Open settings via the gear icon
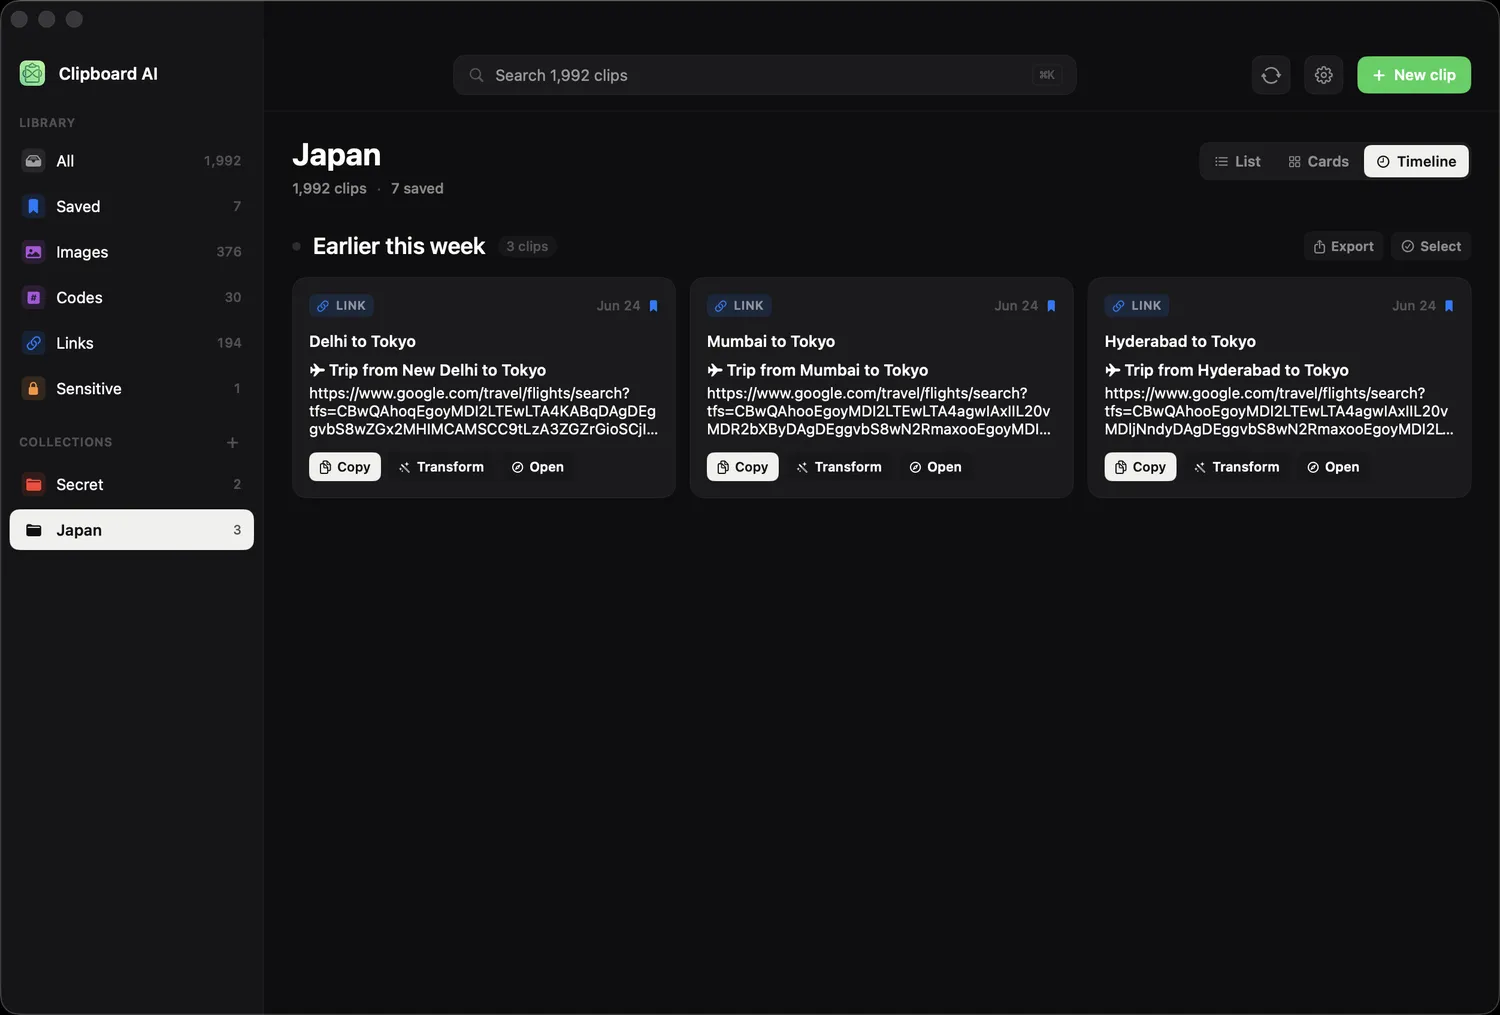 1324,75
